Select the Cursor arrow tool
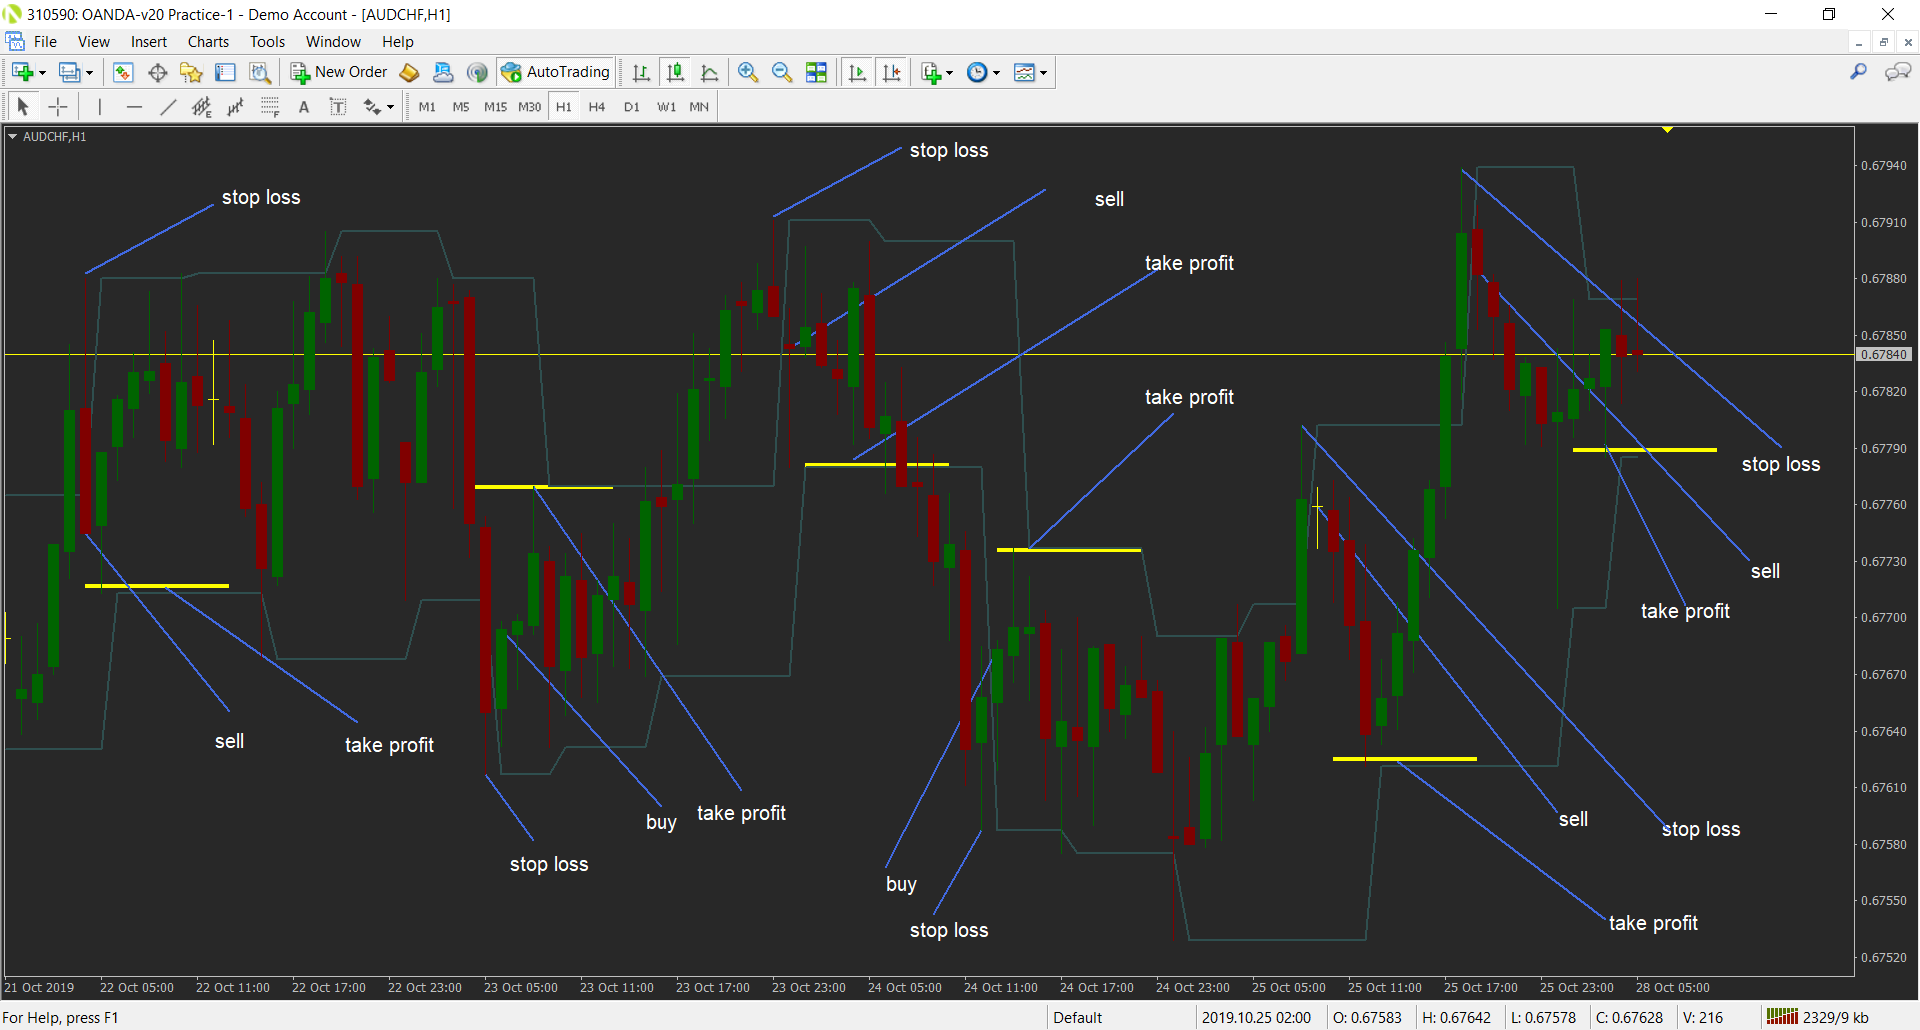Screen dimensions: 1920x1030 tap(23, 107)
